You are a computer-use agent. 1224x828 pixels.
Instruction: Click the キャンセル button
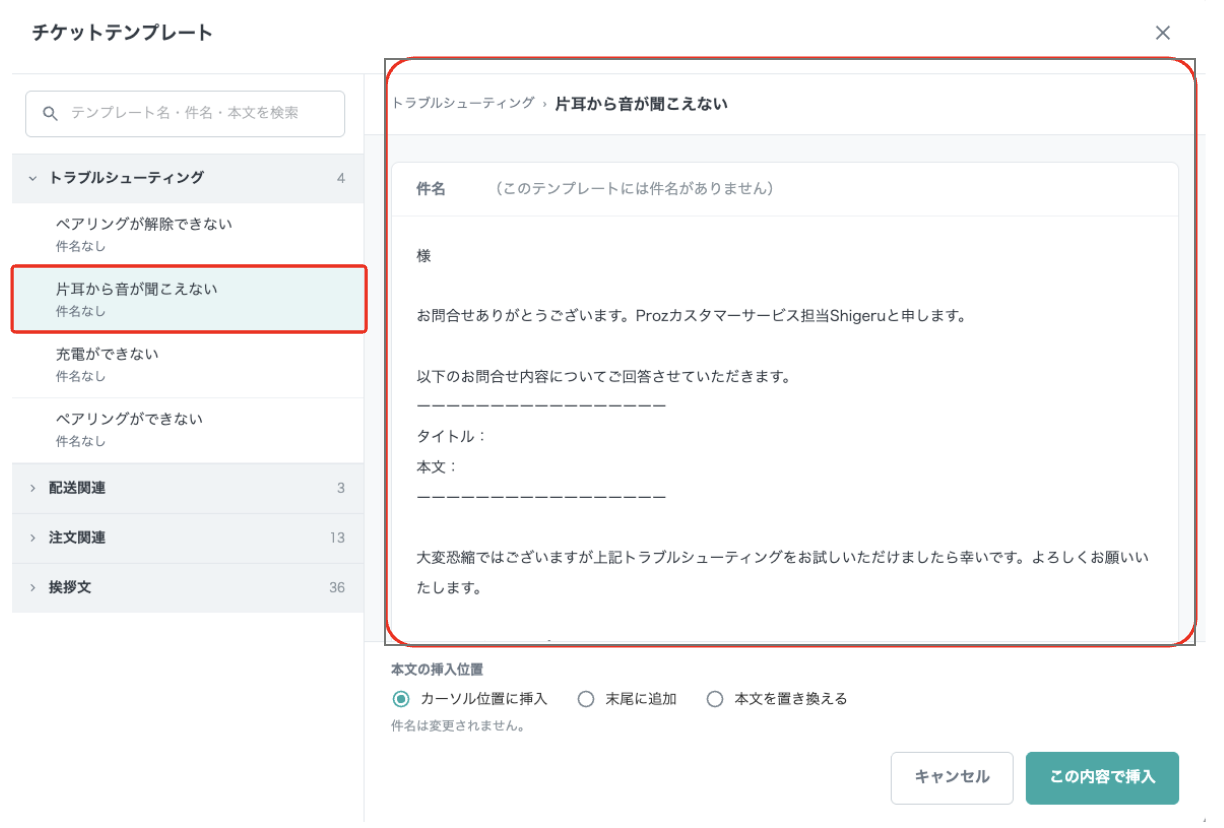pos(952,778)
